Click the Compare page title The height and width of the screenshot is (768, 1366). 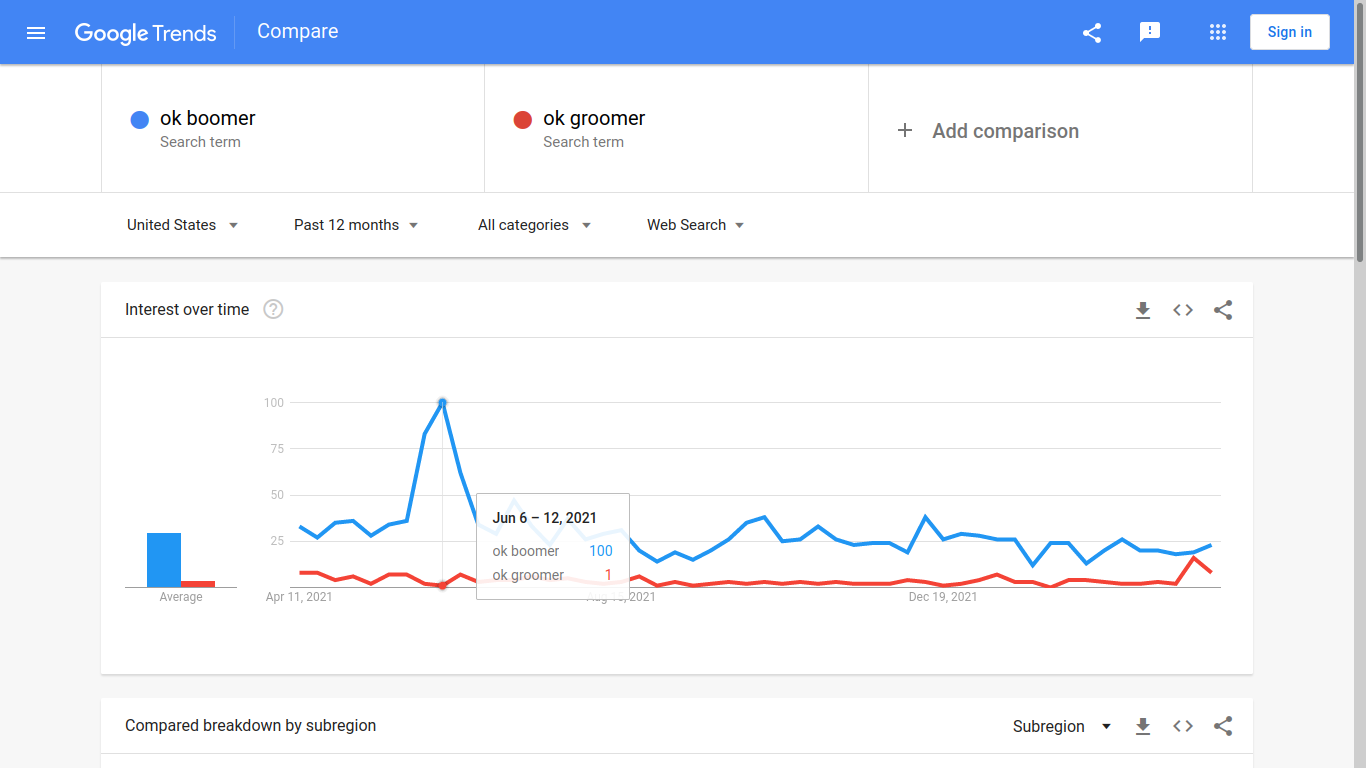pos(298,31)
